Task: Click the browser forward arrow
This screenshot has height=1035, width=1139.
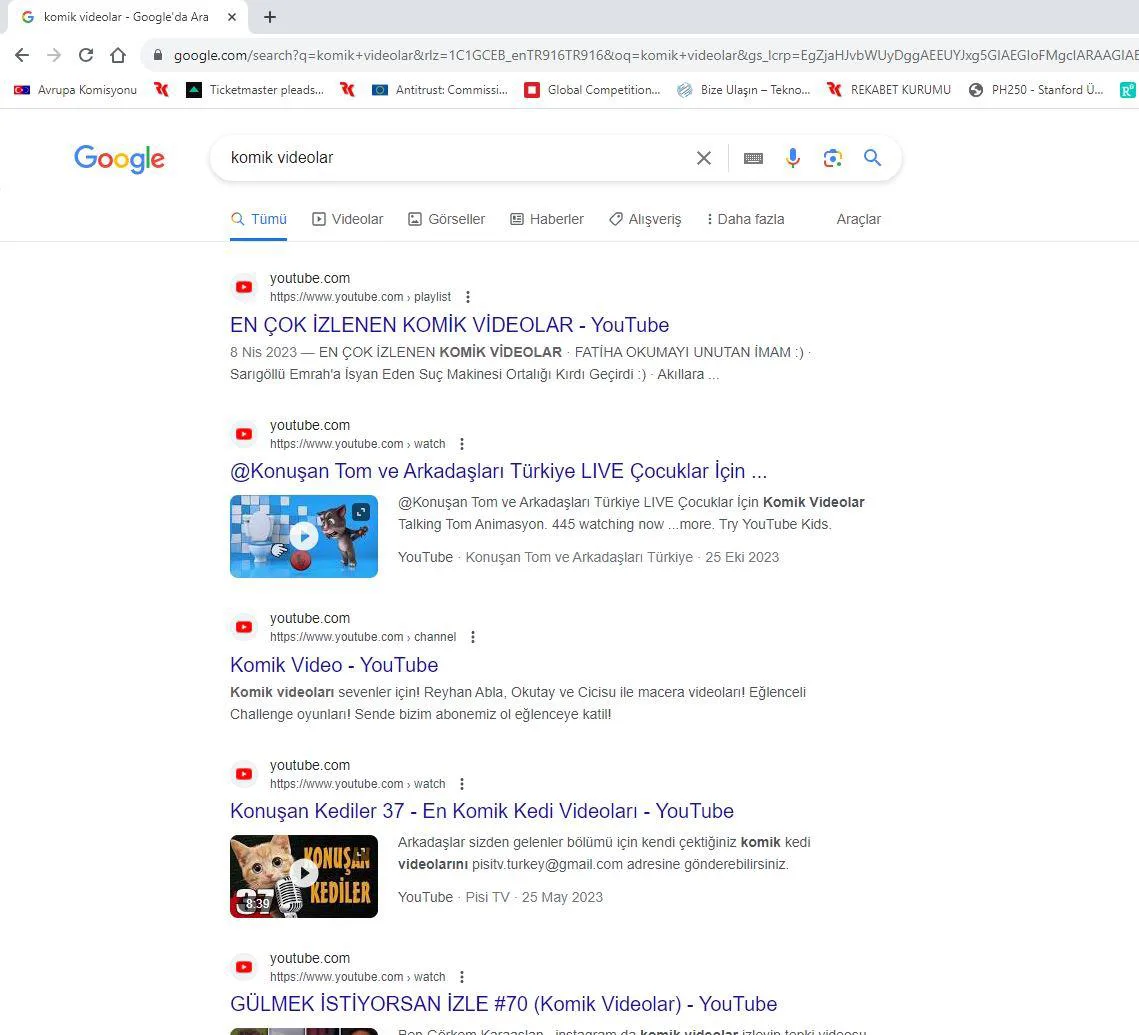Action: [54, 55]
